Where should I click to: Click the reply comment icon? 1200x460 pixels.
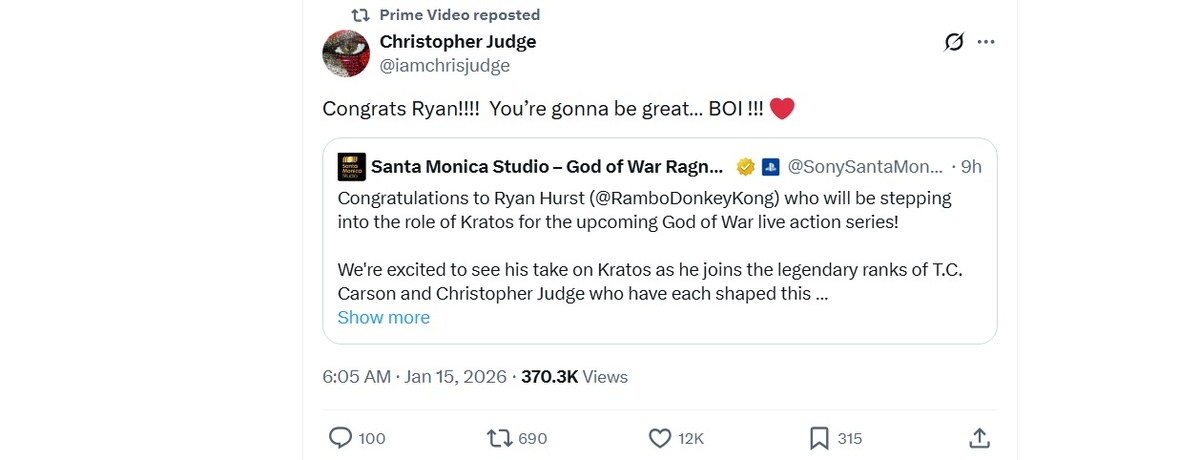(341, 438)
